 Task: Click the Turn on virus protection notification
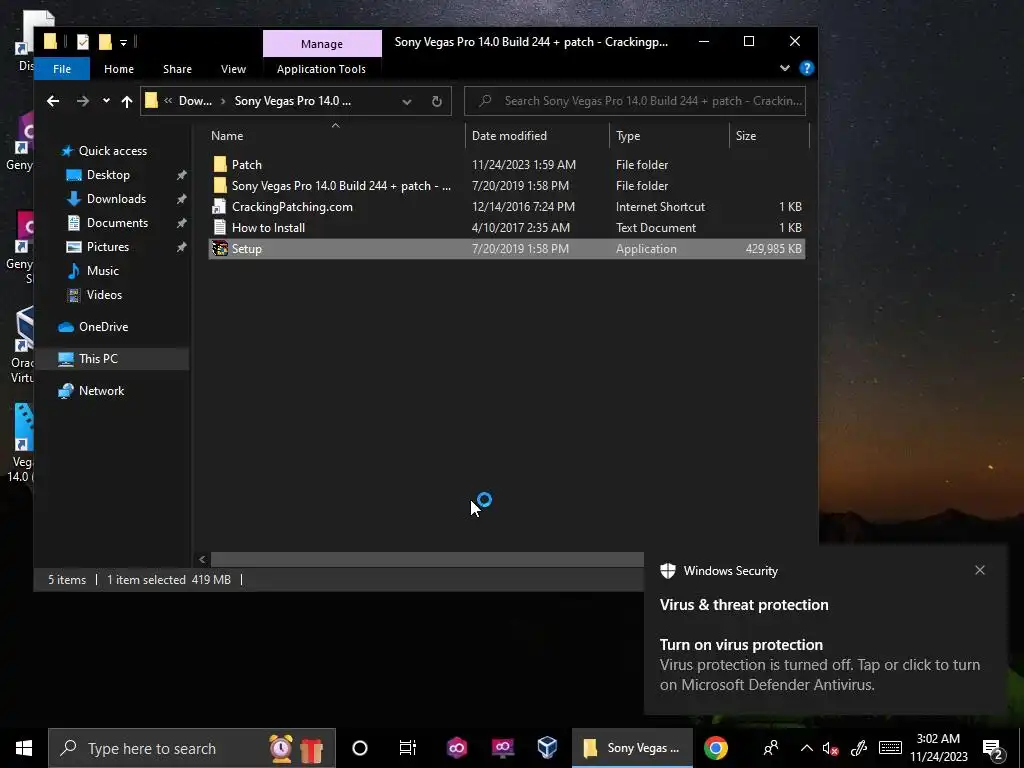click(825, 664)
